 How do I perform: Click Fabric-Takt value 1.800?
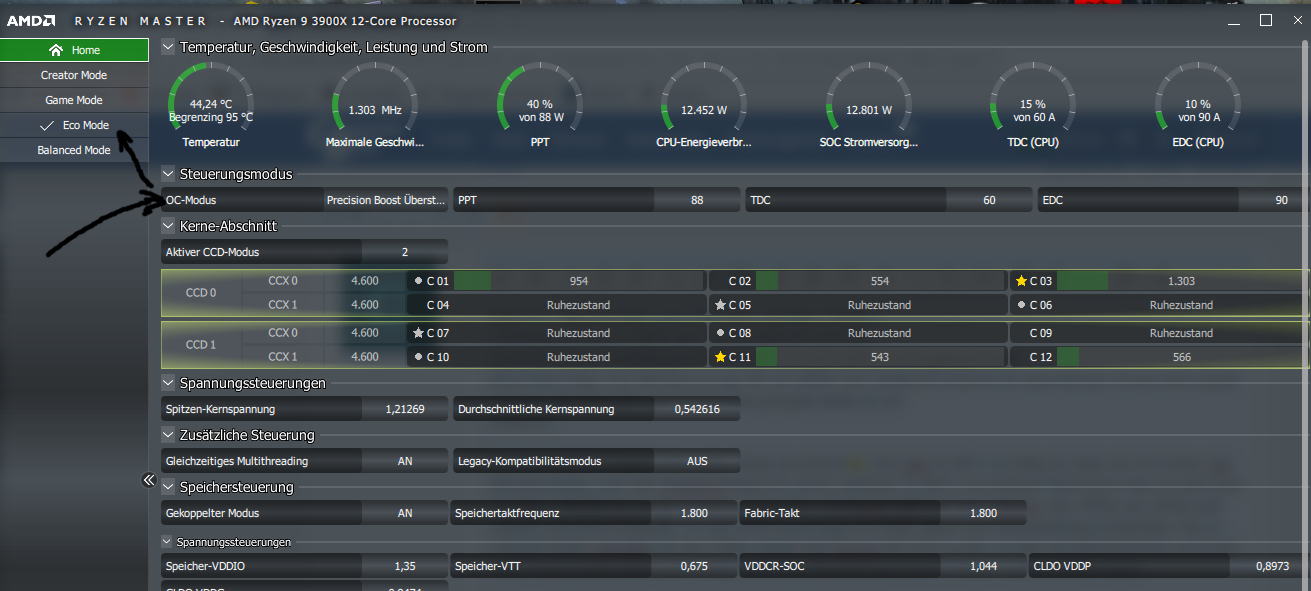coord(983,513)
